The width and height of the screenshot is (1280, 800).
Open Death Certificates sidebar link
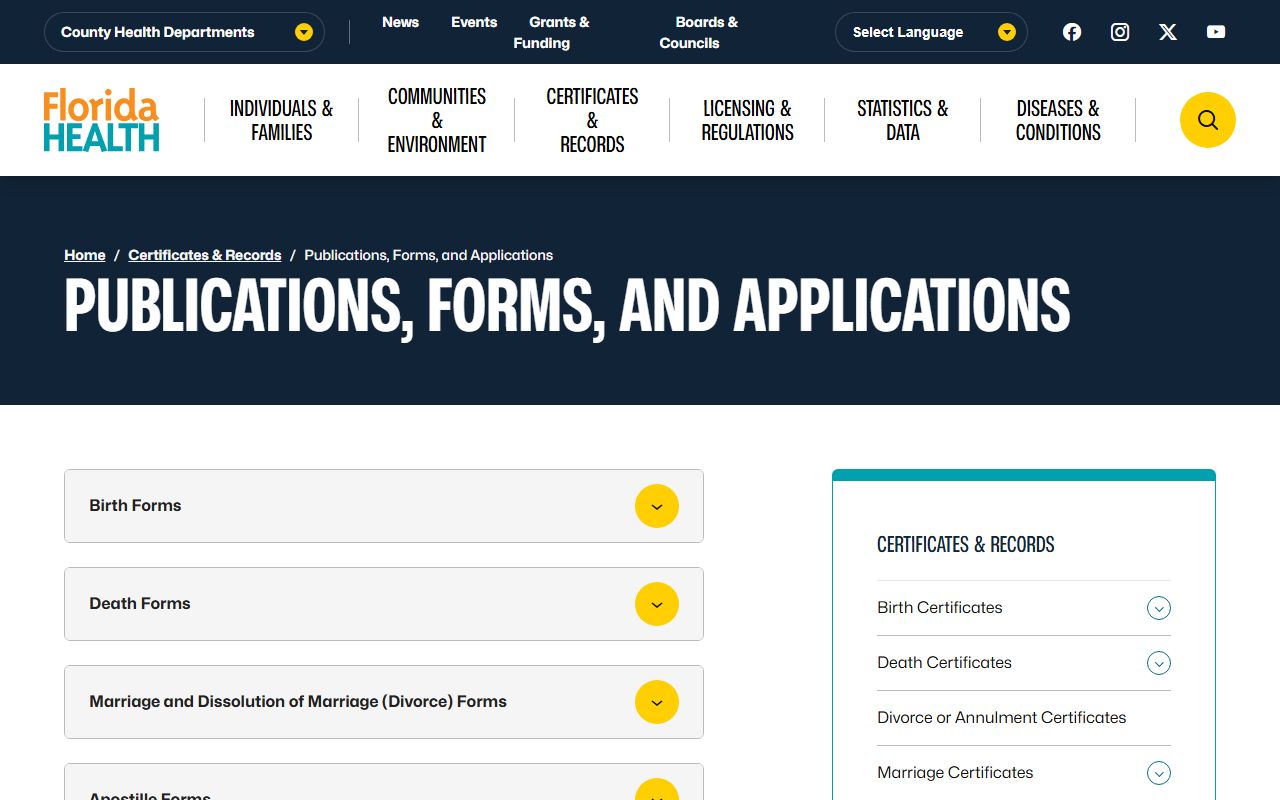point(945,663)
